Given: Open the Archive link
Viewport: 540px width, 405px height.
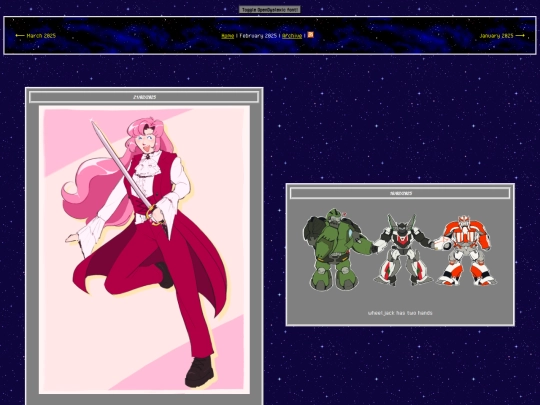Looking at the screenshot, I should point(292,36).
